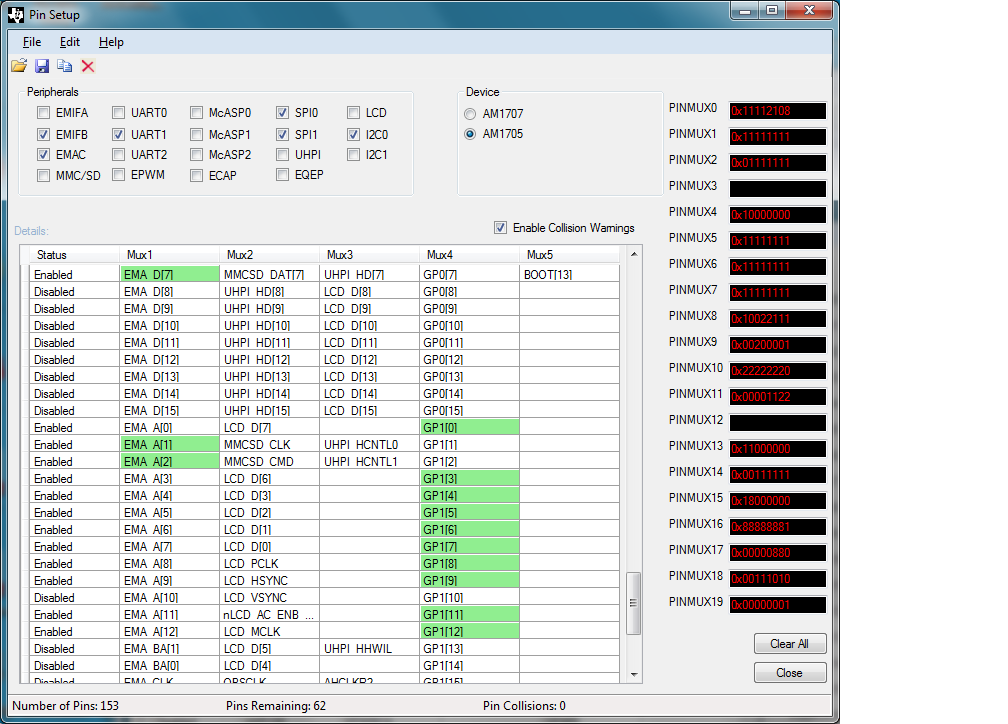
Task: Open the Help menu
Action: point(111,42)
